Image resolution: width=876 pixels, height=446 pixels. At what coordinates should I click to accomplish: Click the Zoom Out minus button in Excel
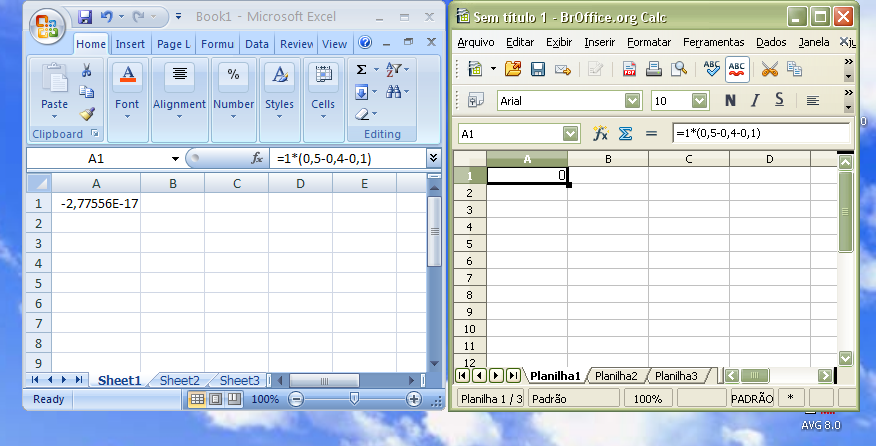(x=296, y=399)
